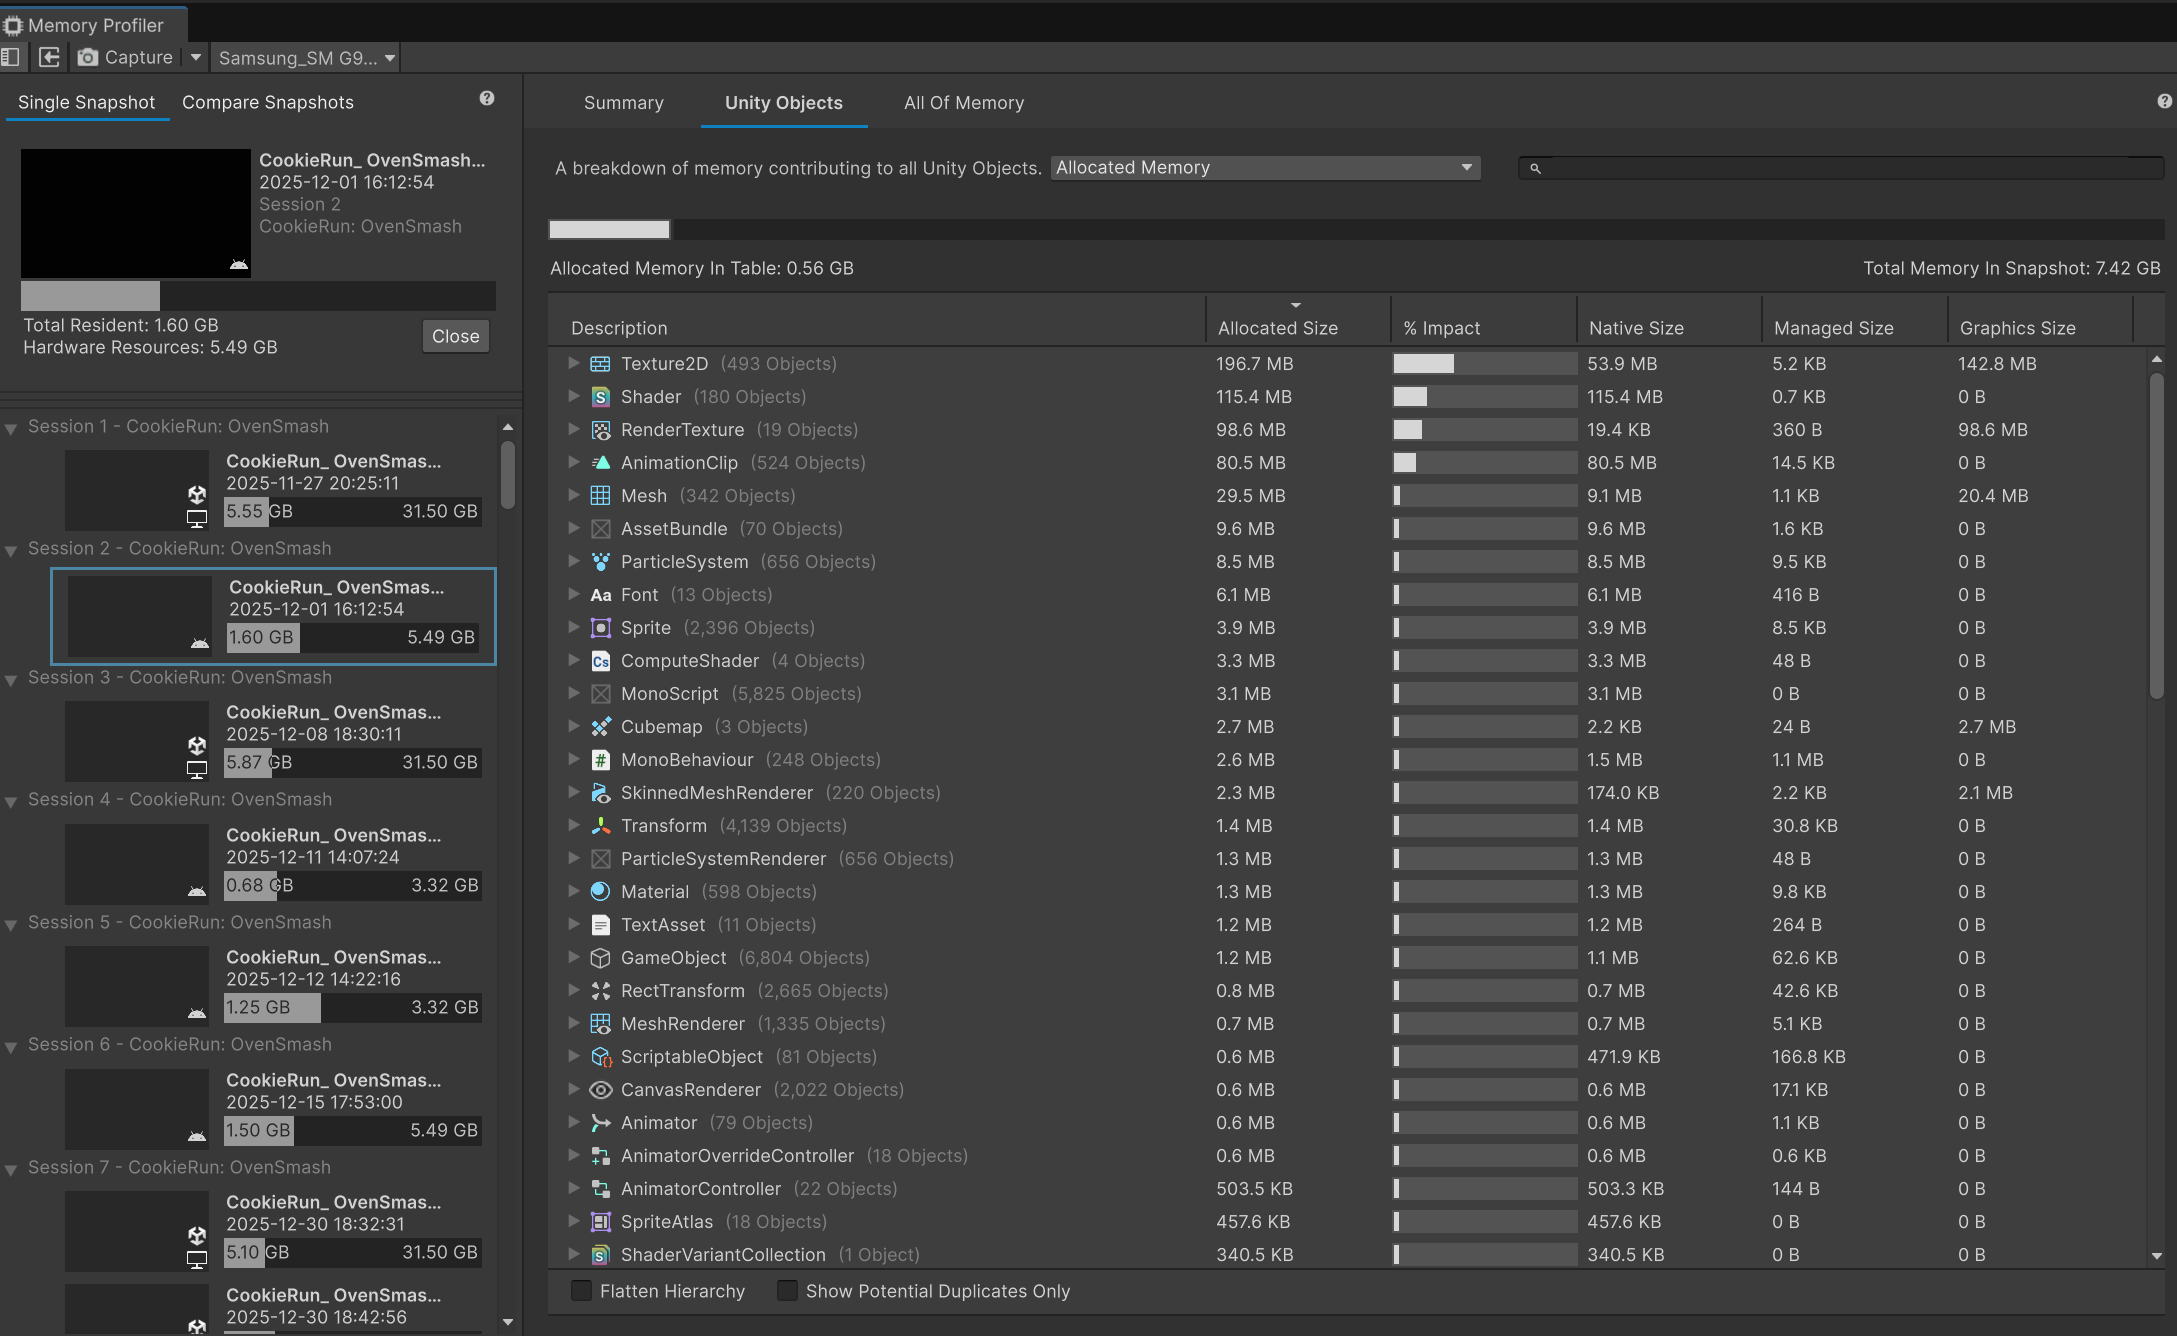Screen dimensions: 2177x1336
Task: Click the import snapshot arrow icon
Action: click(x=49, y=57)
